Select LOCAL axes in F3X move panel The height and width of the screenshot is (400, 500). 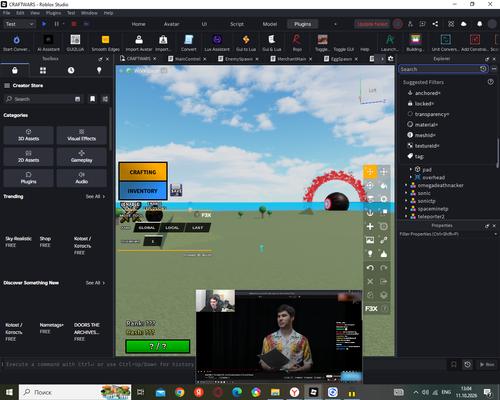(172, 228)
